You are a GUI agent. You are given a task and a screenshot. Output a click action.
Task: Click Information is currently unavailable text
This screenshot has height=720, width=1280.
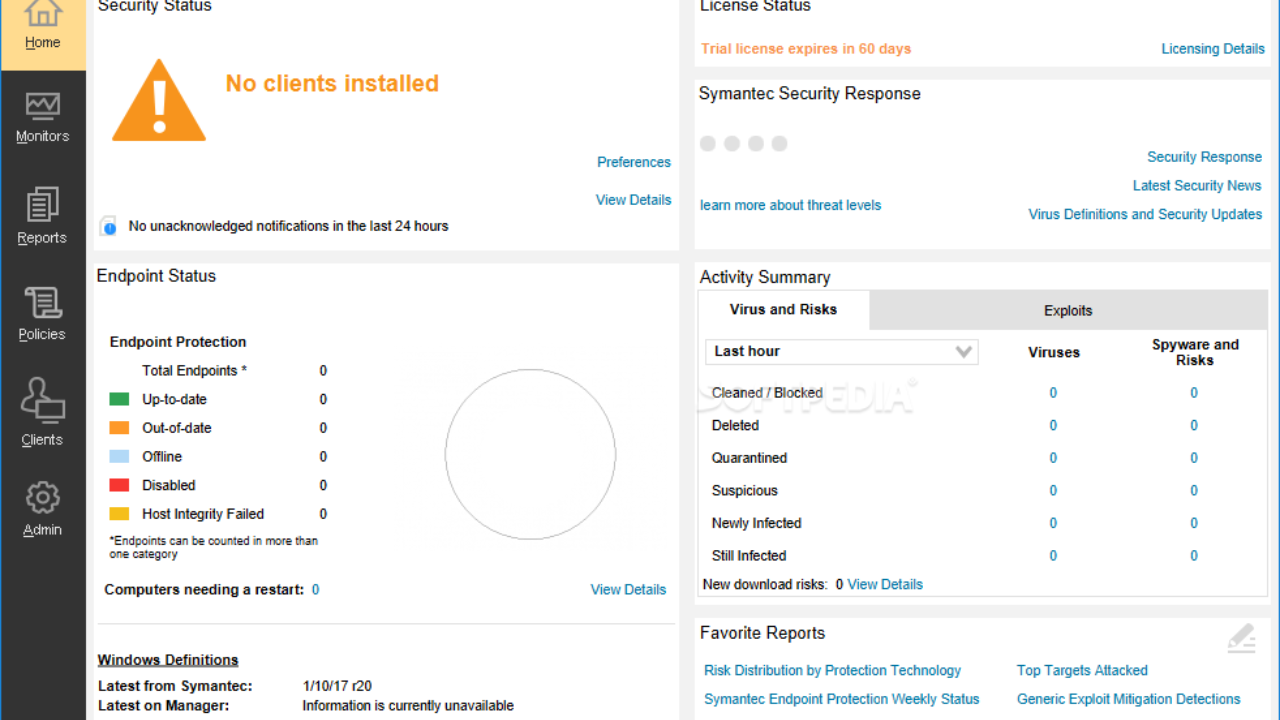[408, 706]
